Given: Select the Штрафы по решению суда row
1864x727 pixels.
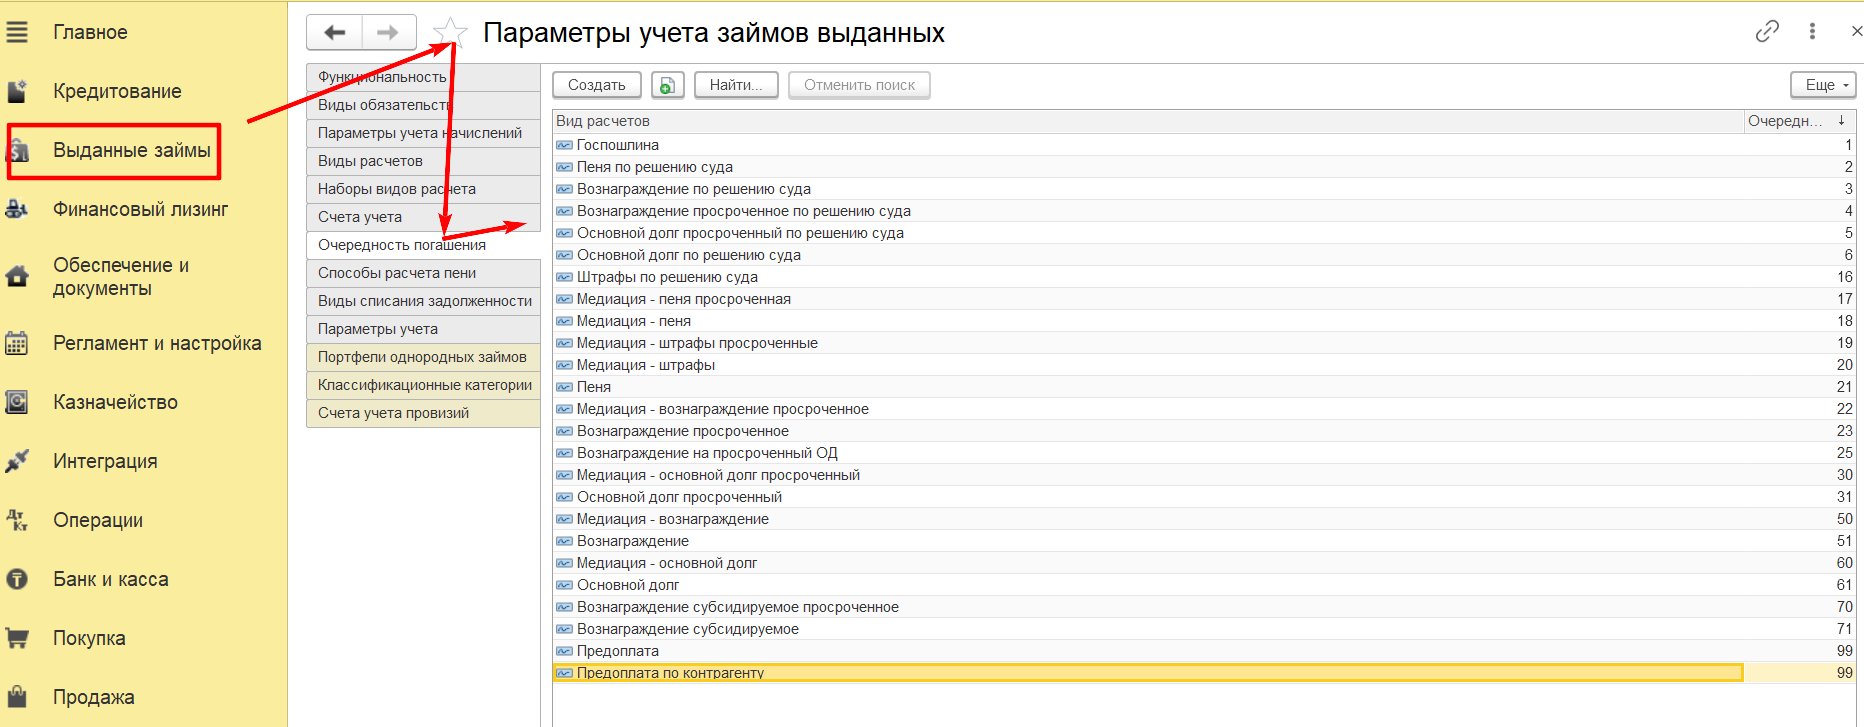Looking at the screenshot, I should 1204,277.
